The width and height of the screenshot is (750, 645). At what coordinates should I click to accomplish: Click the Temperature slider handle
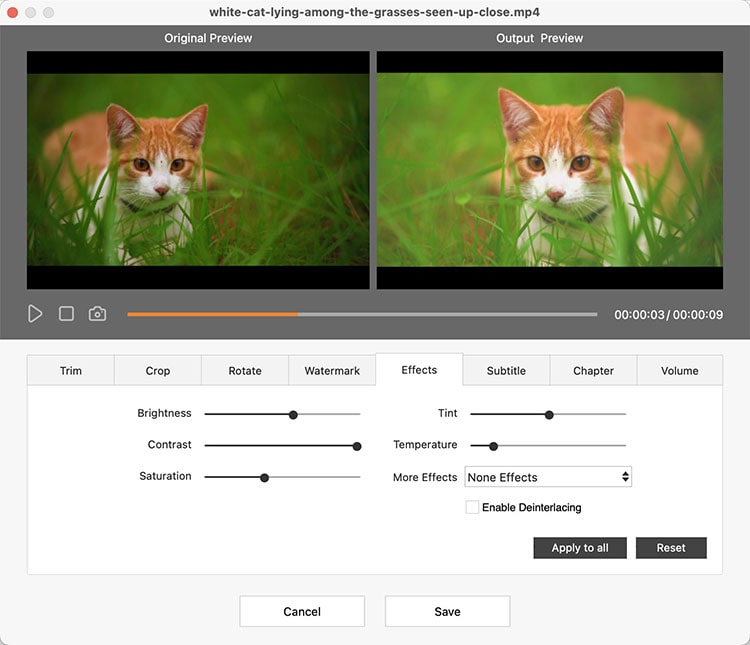[493, 446]
